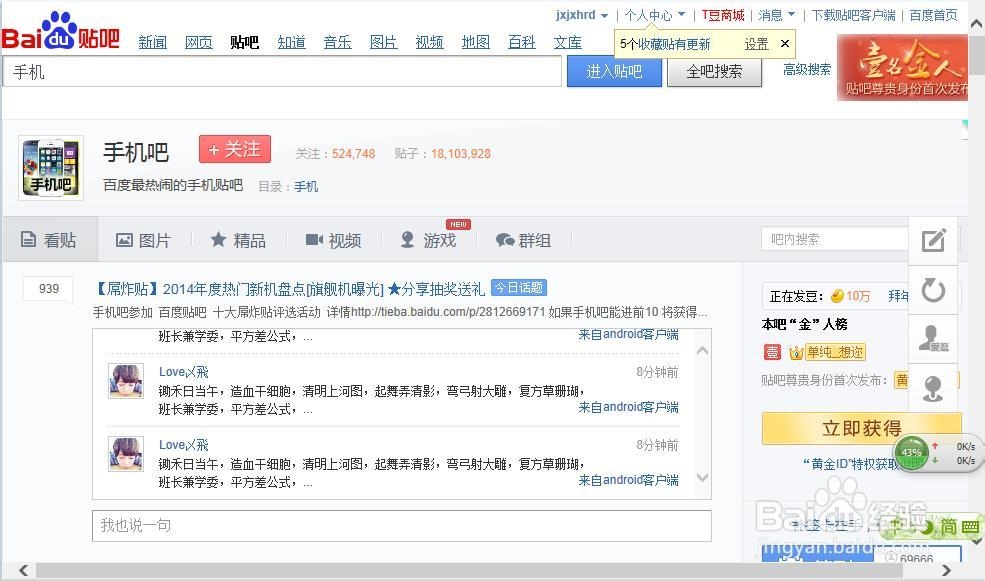The width and height of the screenshot is (985, 581).
Task: Click the 手机 directory link
Action: [306, 187]
